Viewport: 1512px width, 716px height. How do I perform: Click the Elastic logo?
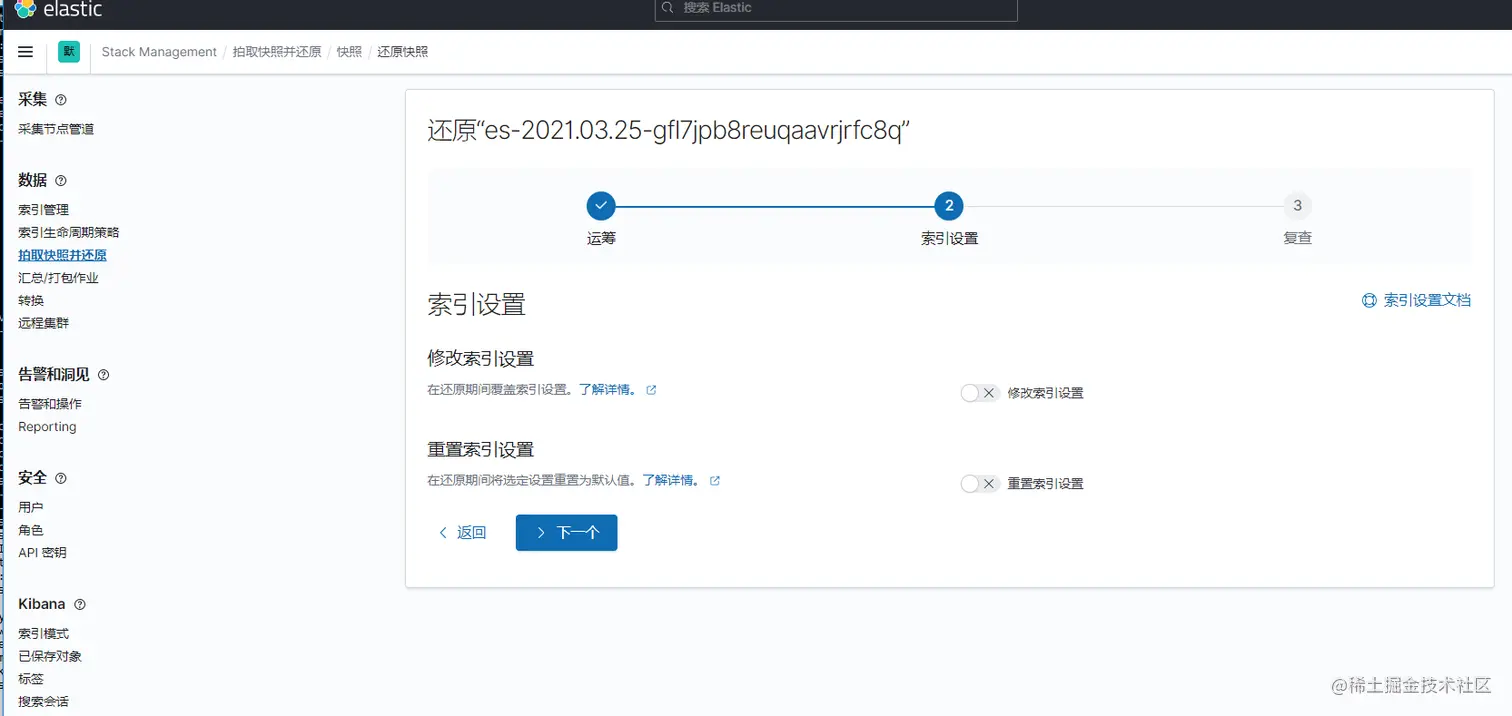click(58, 10)
